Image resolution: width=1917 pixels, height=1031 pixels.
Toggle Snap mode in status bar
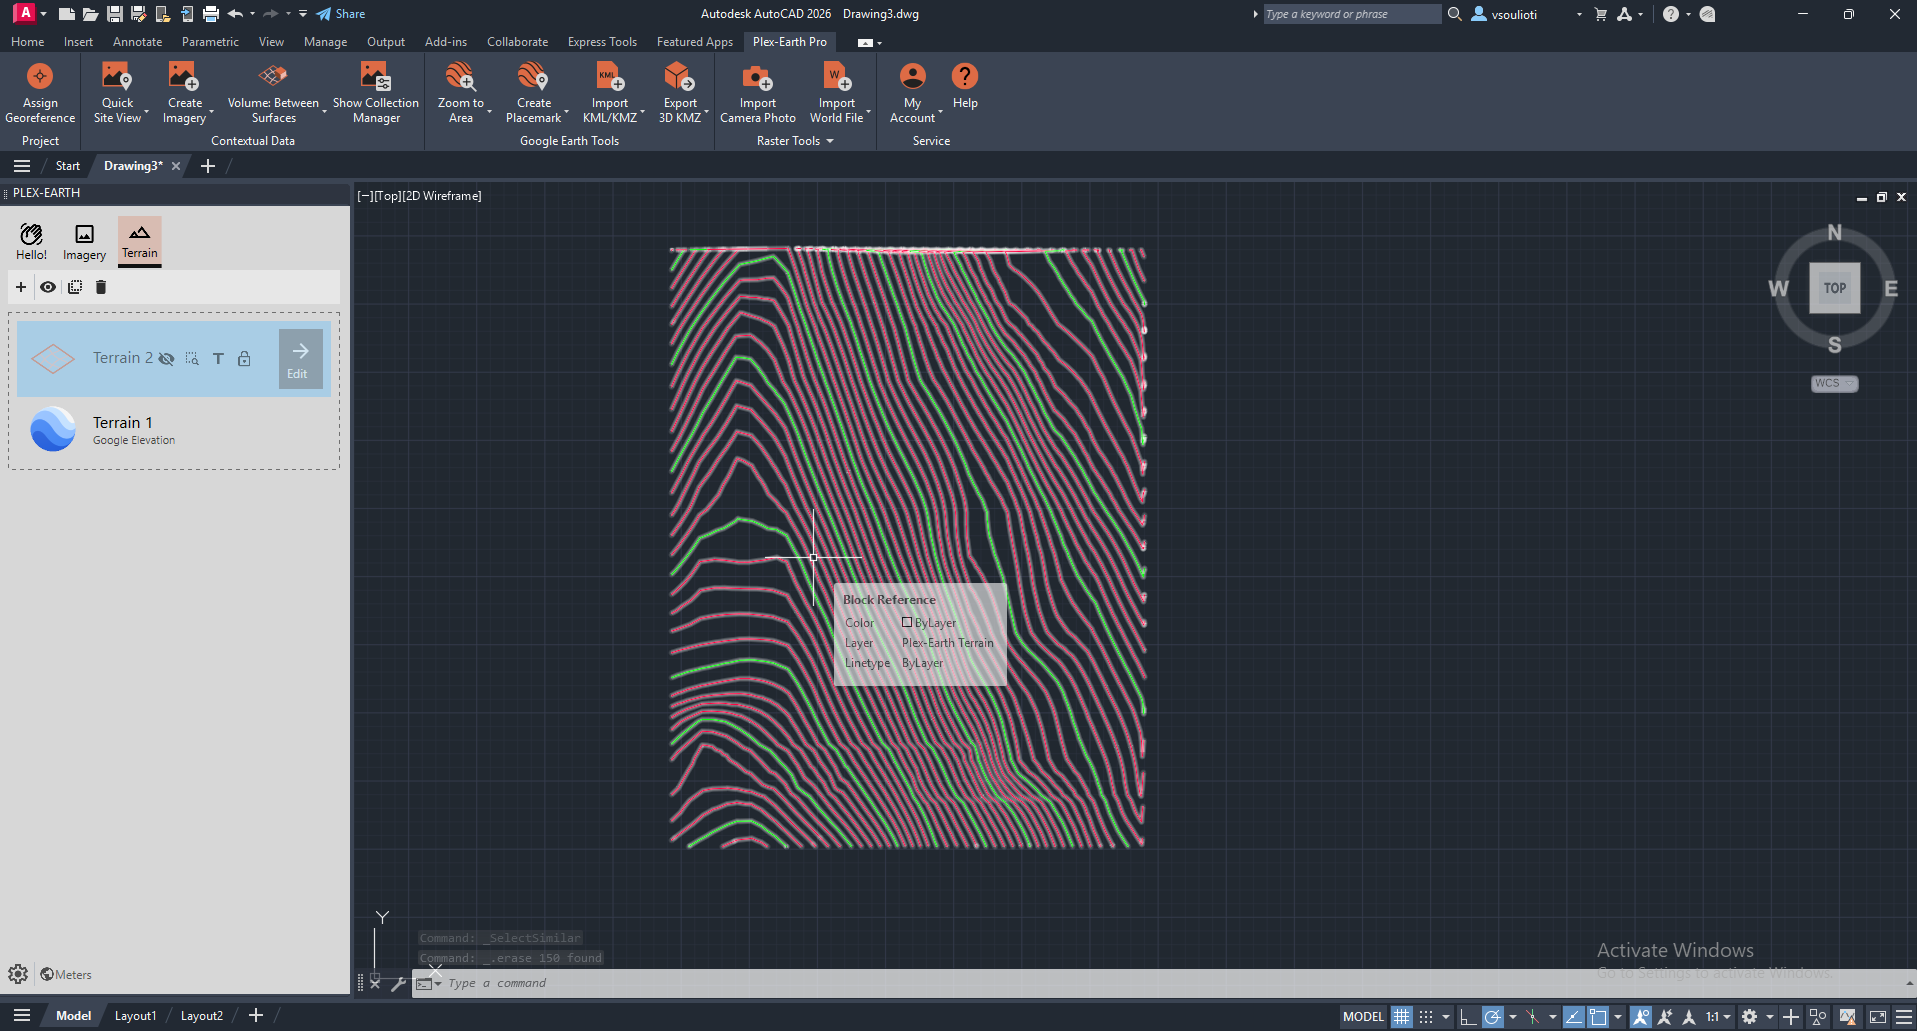(1426, 1016)
